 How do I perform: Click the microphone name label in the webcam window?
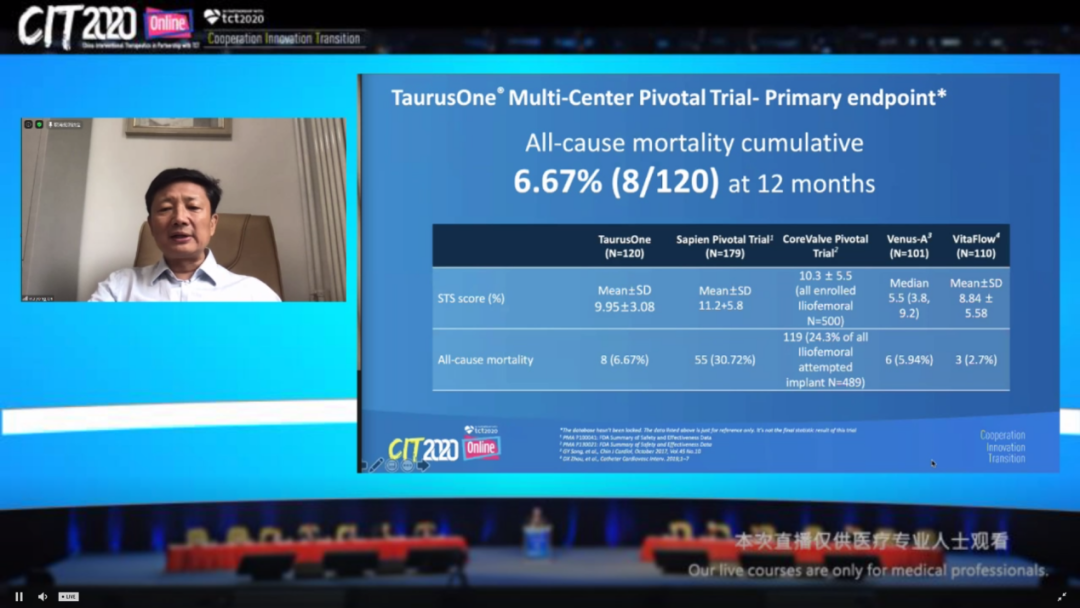(x=65, y=124)
